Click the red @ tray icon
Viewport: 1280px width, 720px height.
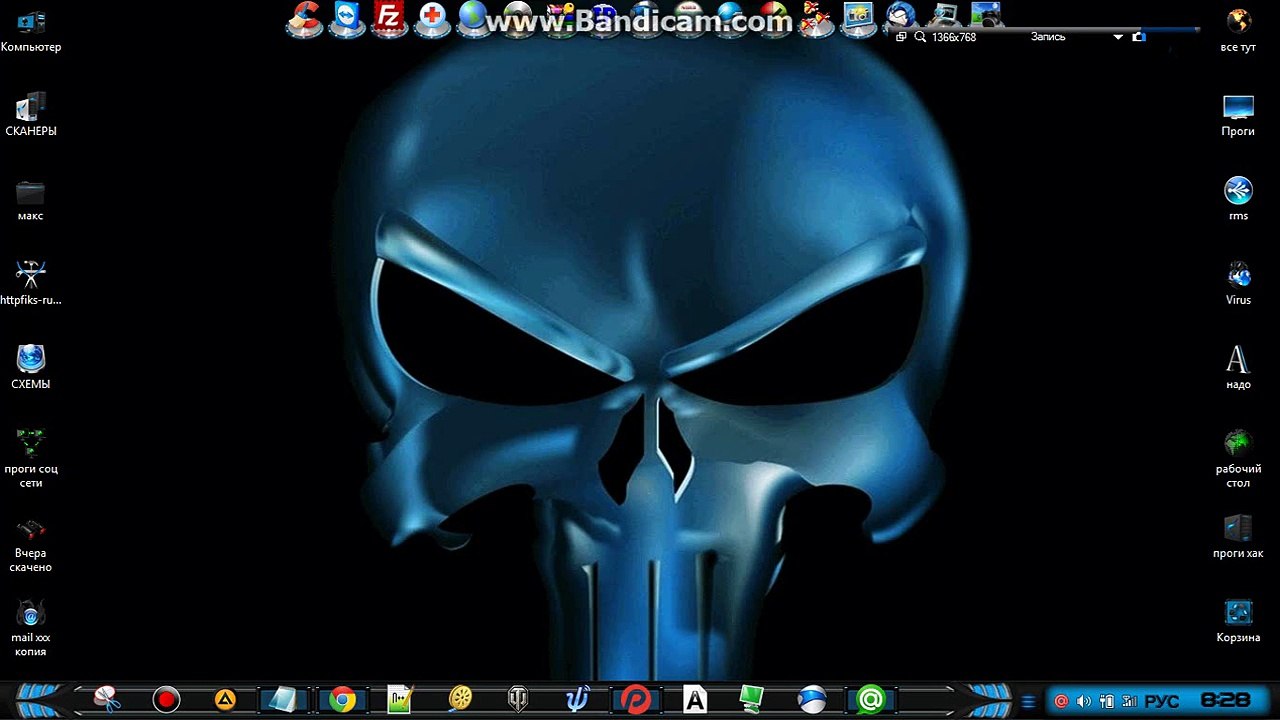(x=1061, y=701)
